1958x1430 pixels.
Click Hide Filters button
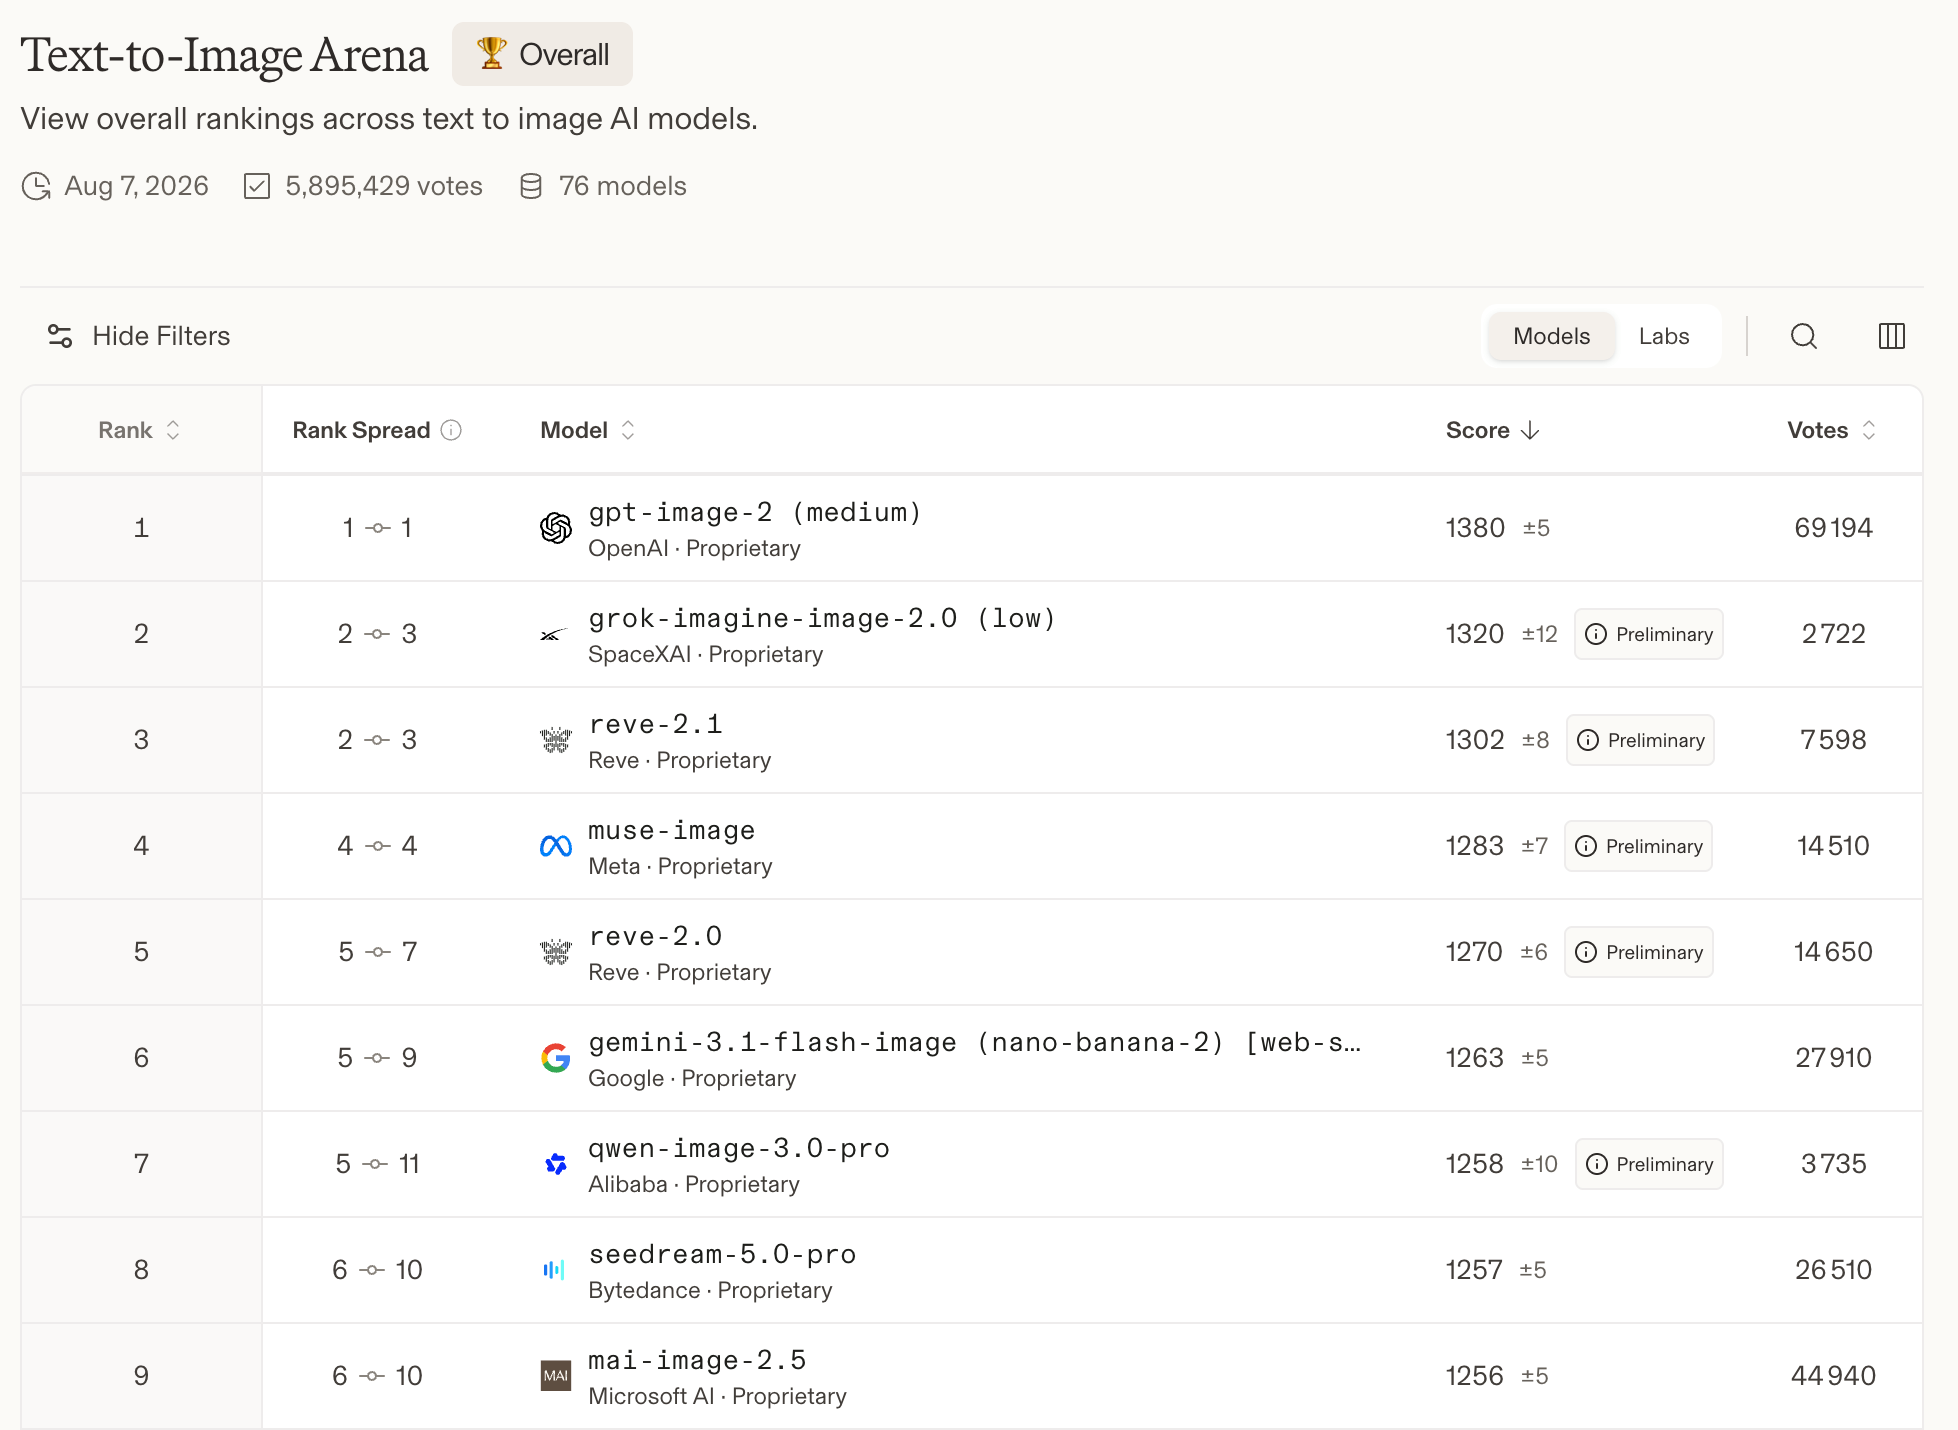[139, 336]
